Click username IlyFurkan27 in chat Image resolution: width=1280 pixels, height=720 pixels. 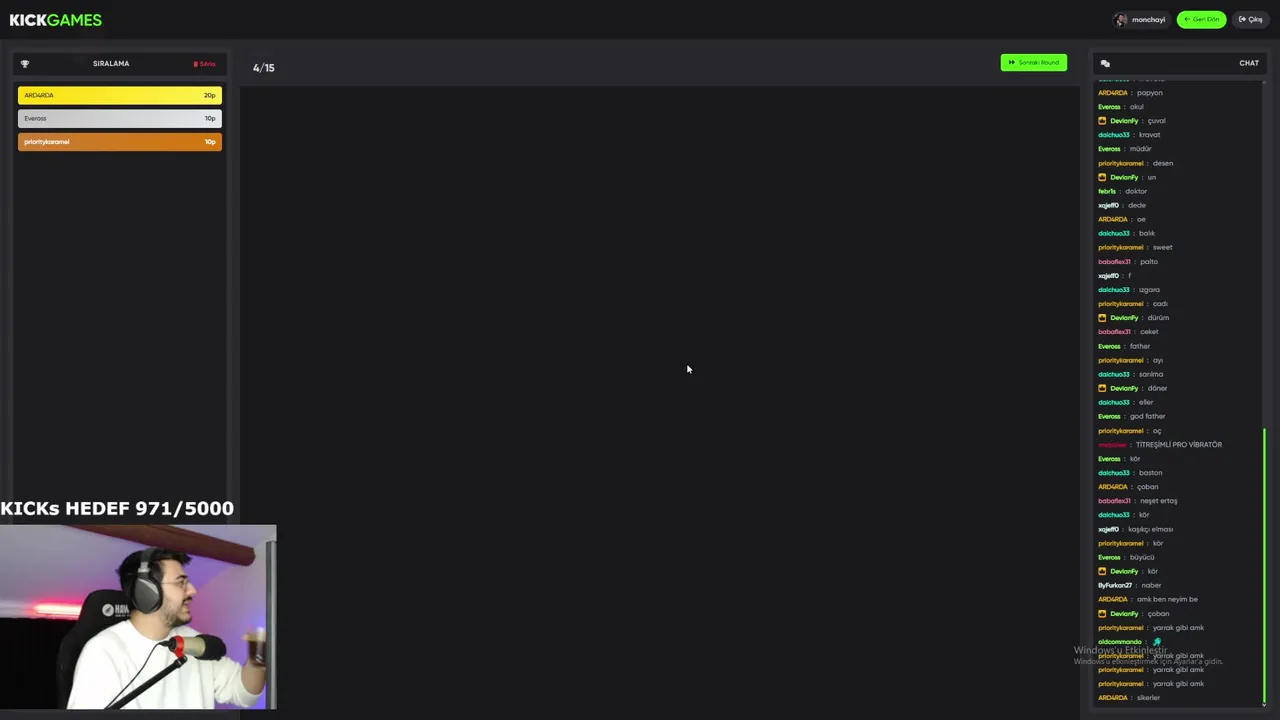[x=1115, y=585]
